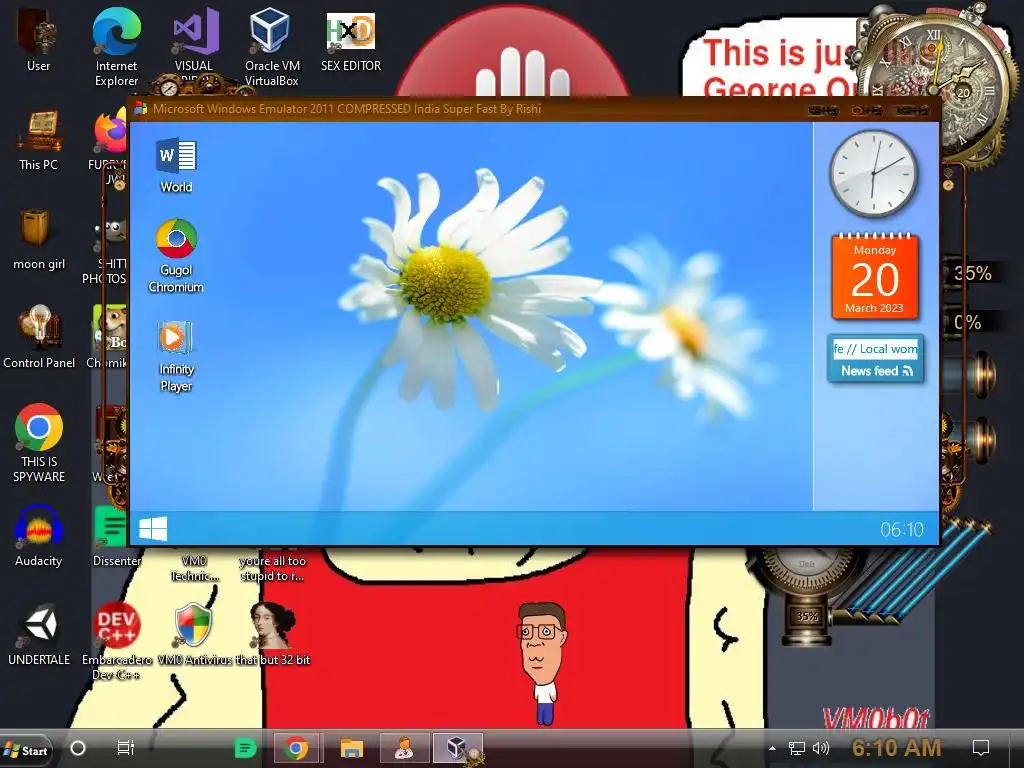Open Internet Explorer Edge icon
1024x768 pixels.
point(116,47)
